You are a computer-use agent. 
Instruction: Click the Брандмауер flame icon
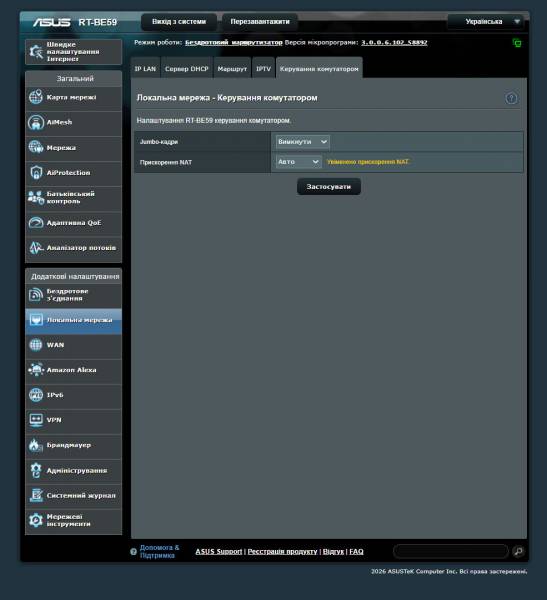pos(36,445)
